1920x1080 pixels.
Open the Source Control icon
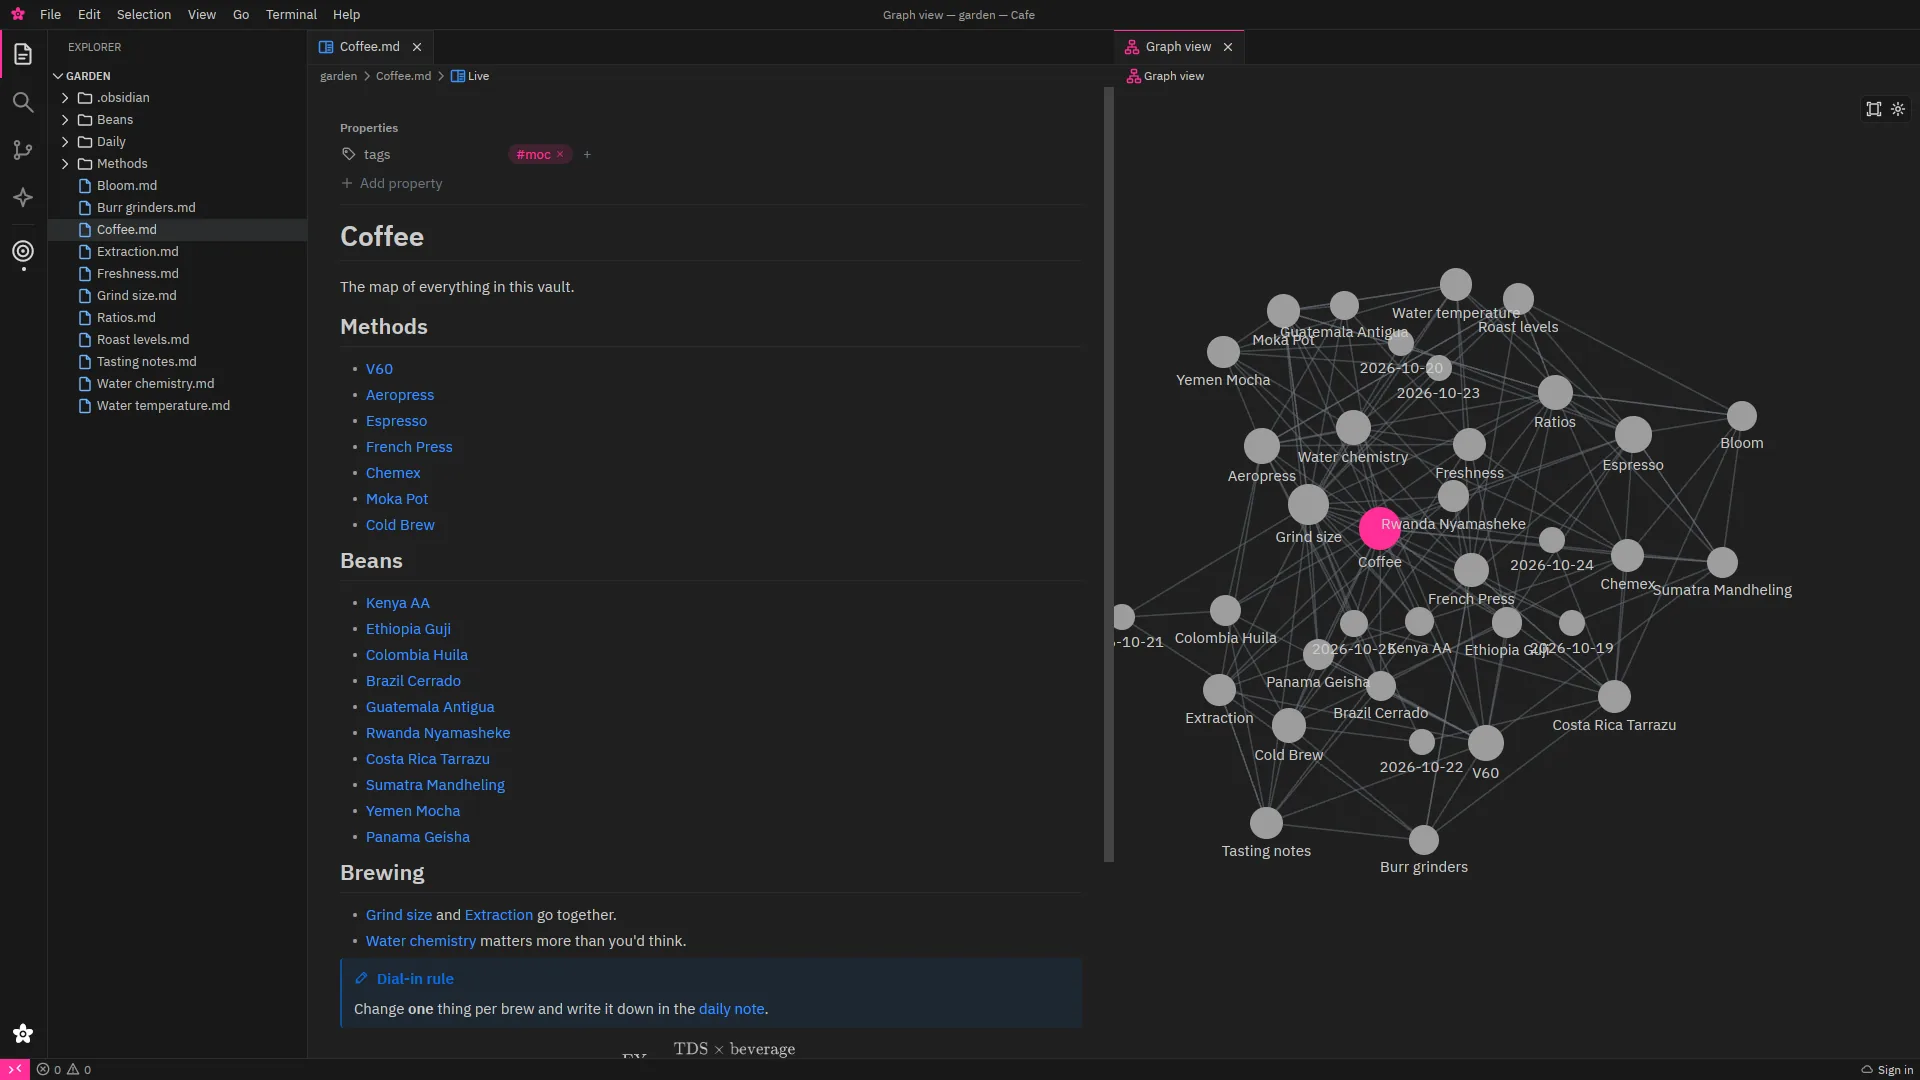point(23,150)
